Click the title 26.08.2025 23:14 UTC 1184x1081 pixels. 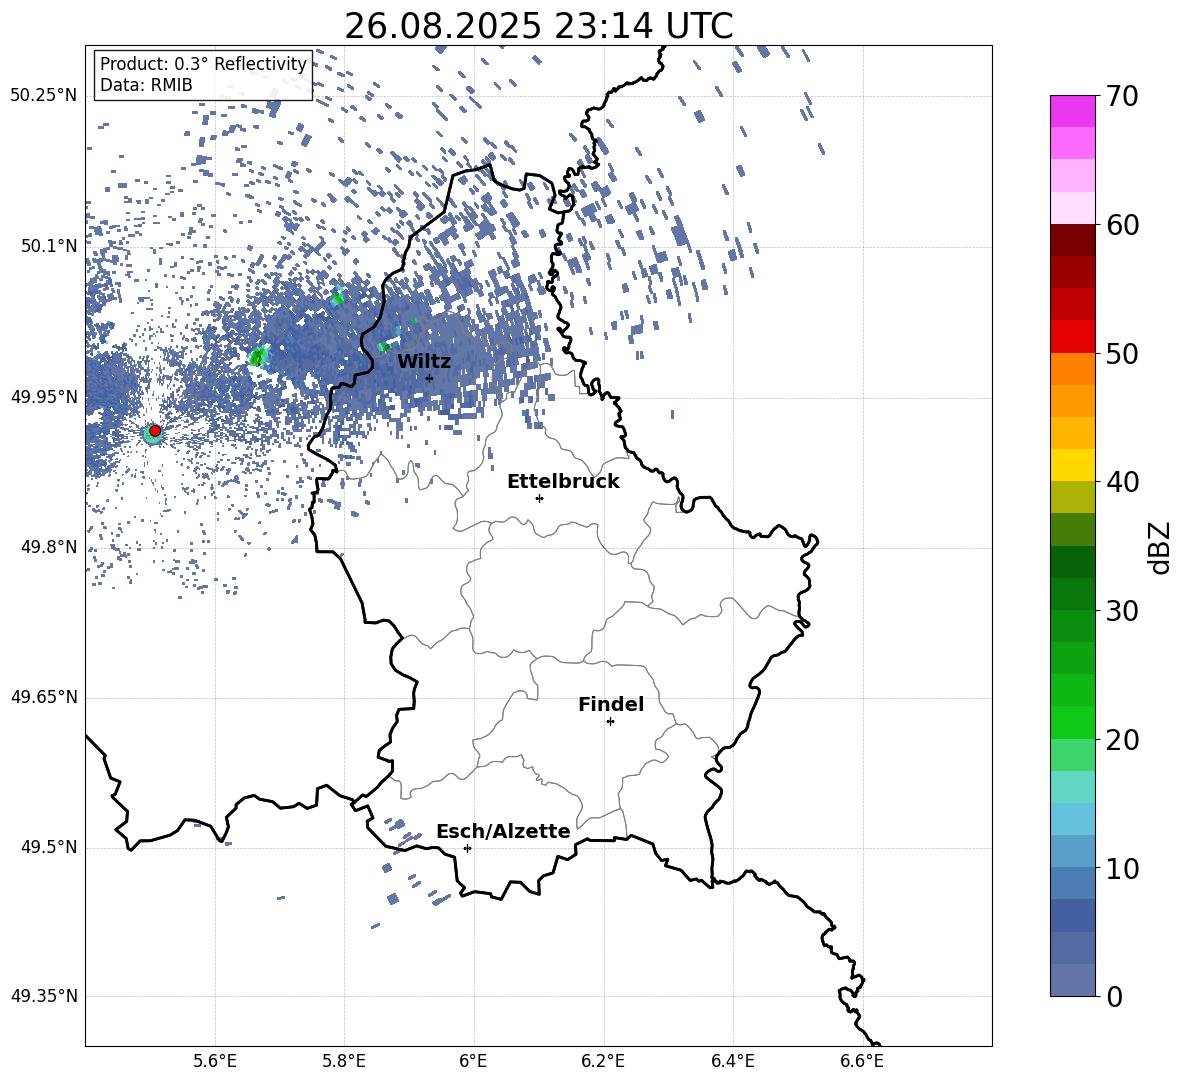coord(539,26)
